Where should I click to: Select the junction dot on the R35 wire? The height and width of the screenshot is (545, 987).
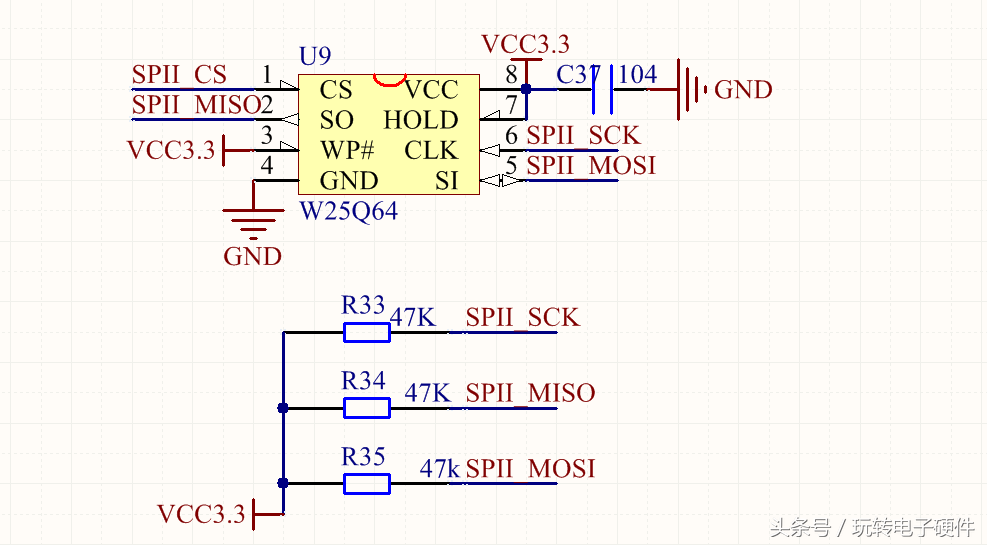click(283, 483)
